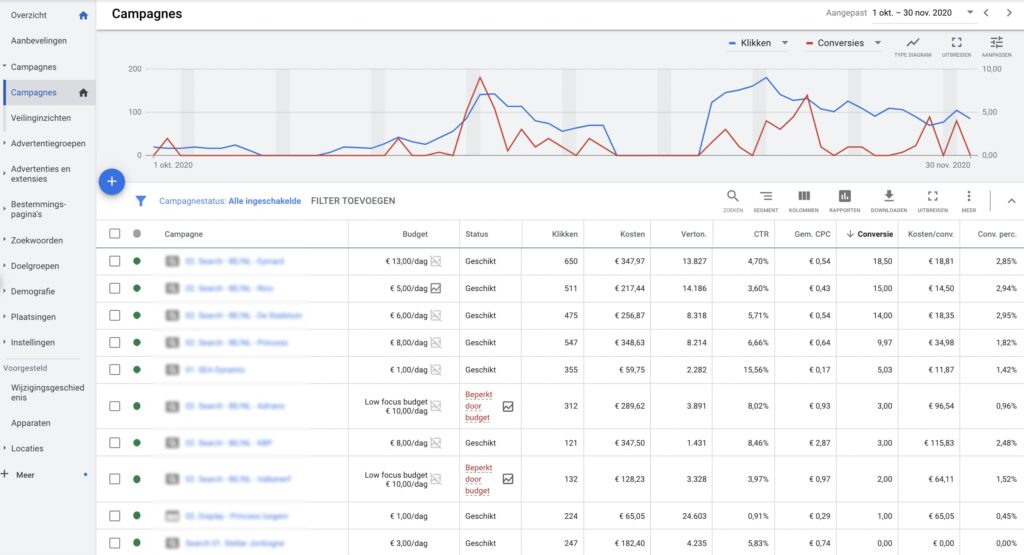
Task: Select the campaign row with 224 clicks
Action: click(x=114, y=516)
